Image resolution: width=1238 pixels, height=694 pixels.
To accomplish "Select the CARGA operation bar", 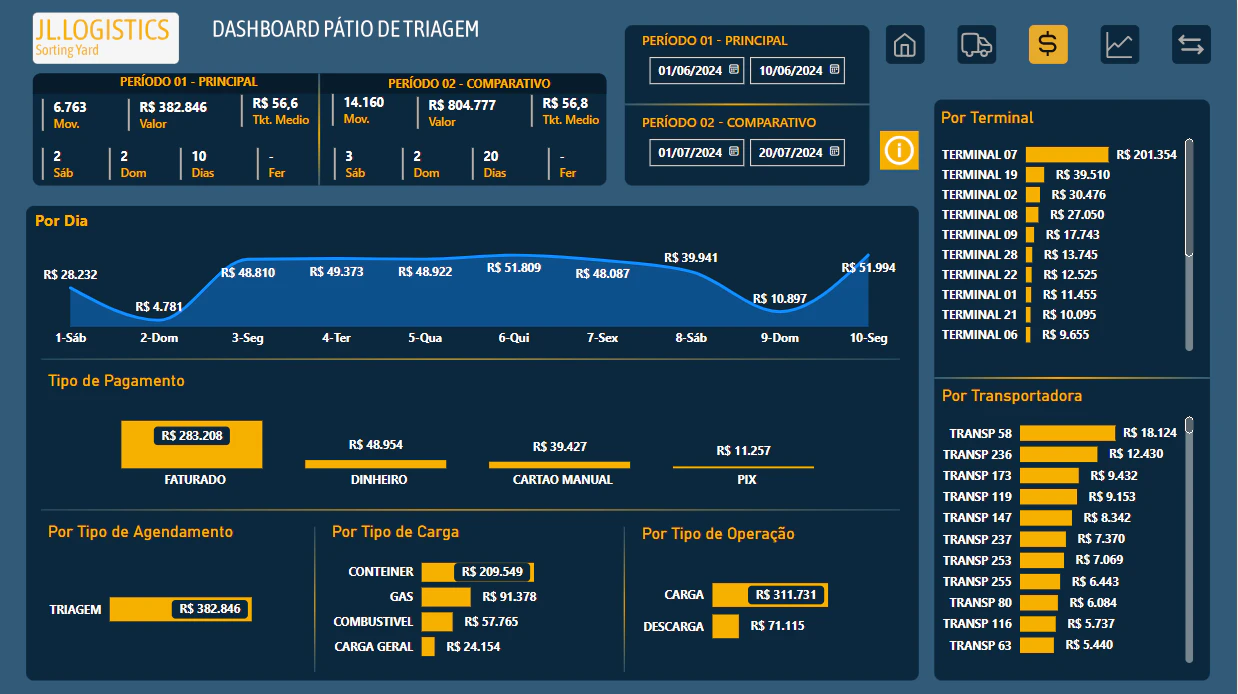I will pyautogui.click(x=770, y=595).
